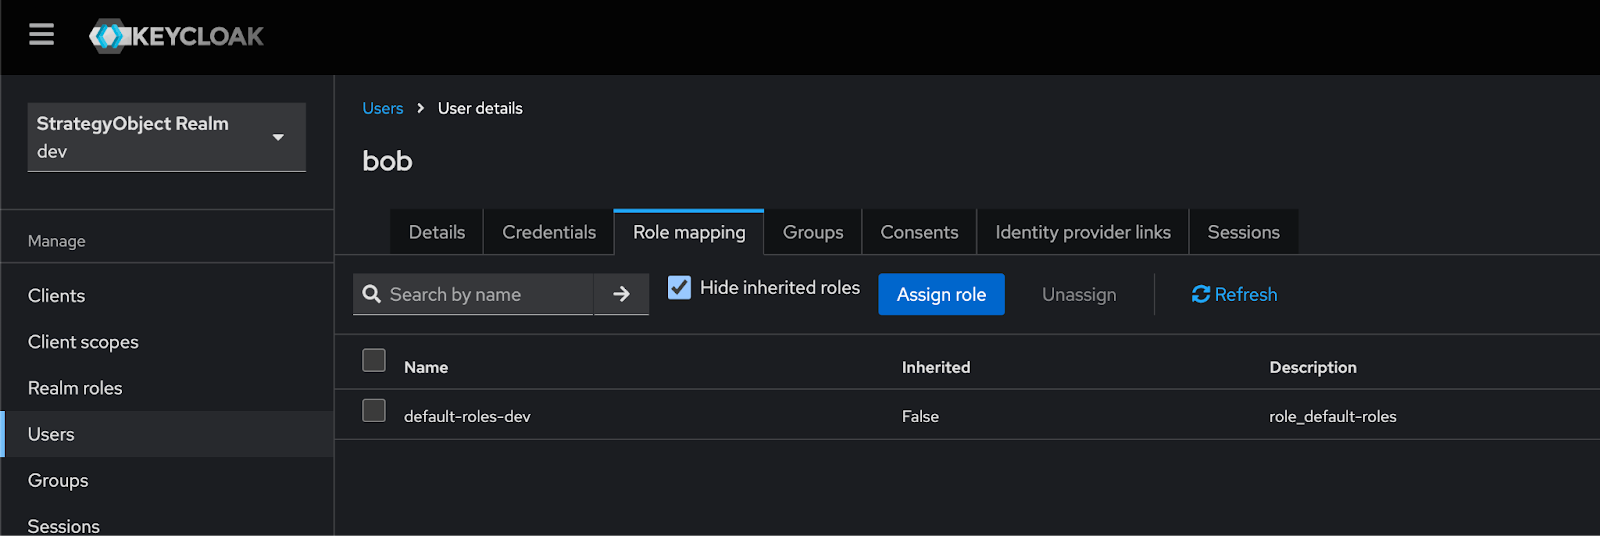Open the Identity provider links tab
Screen dimensions: 1600x536
tap(1082, 232)
